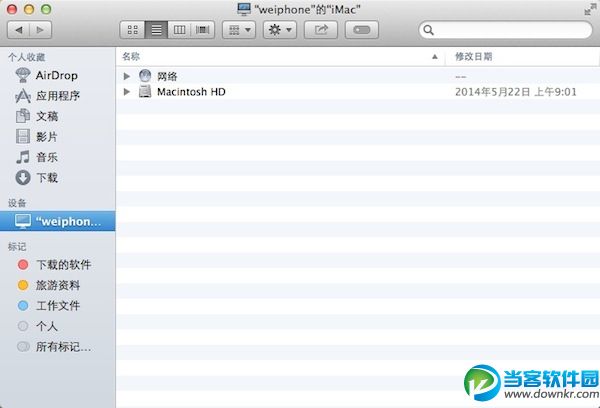Viewport: 600px width, 408px height.
Task: Click the 个人收藏 sidebar heading
Action: pyautogui.click(x=27, y=57)
